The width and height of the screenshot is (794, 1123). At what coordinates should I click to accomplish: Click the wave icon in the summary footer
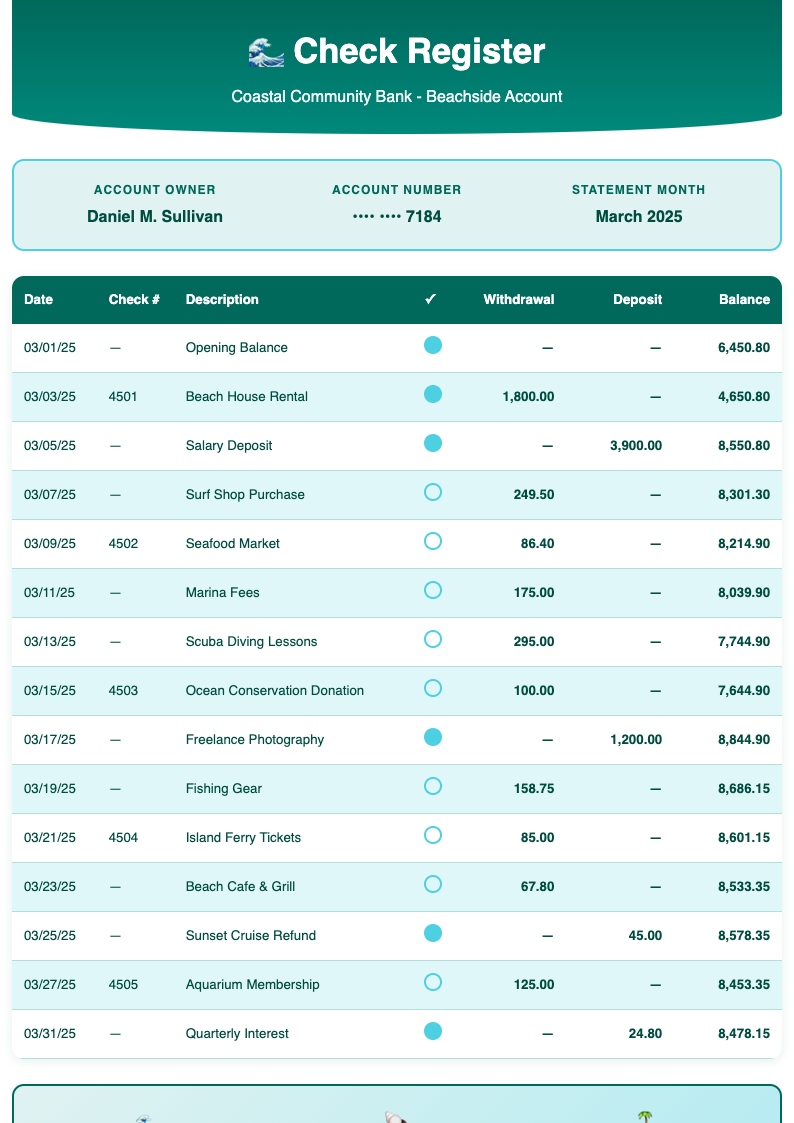click(x=141, y=1120)
